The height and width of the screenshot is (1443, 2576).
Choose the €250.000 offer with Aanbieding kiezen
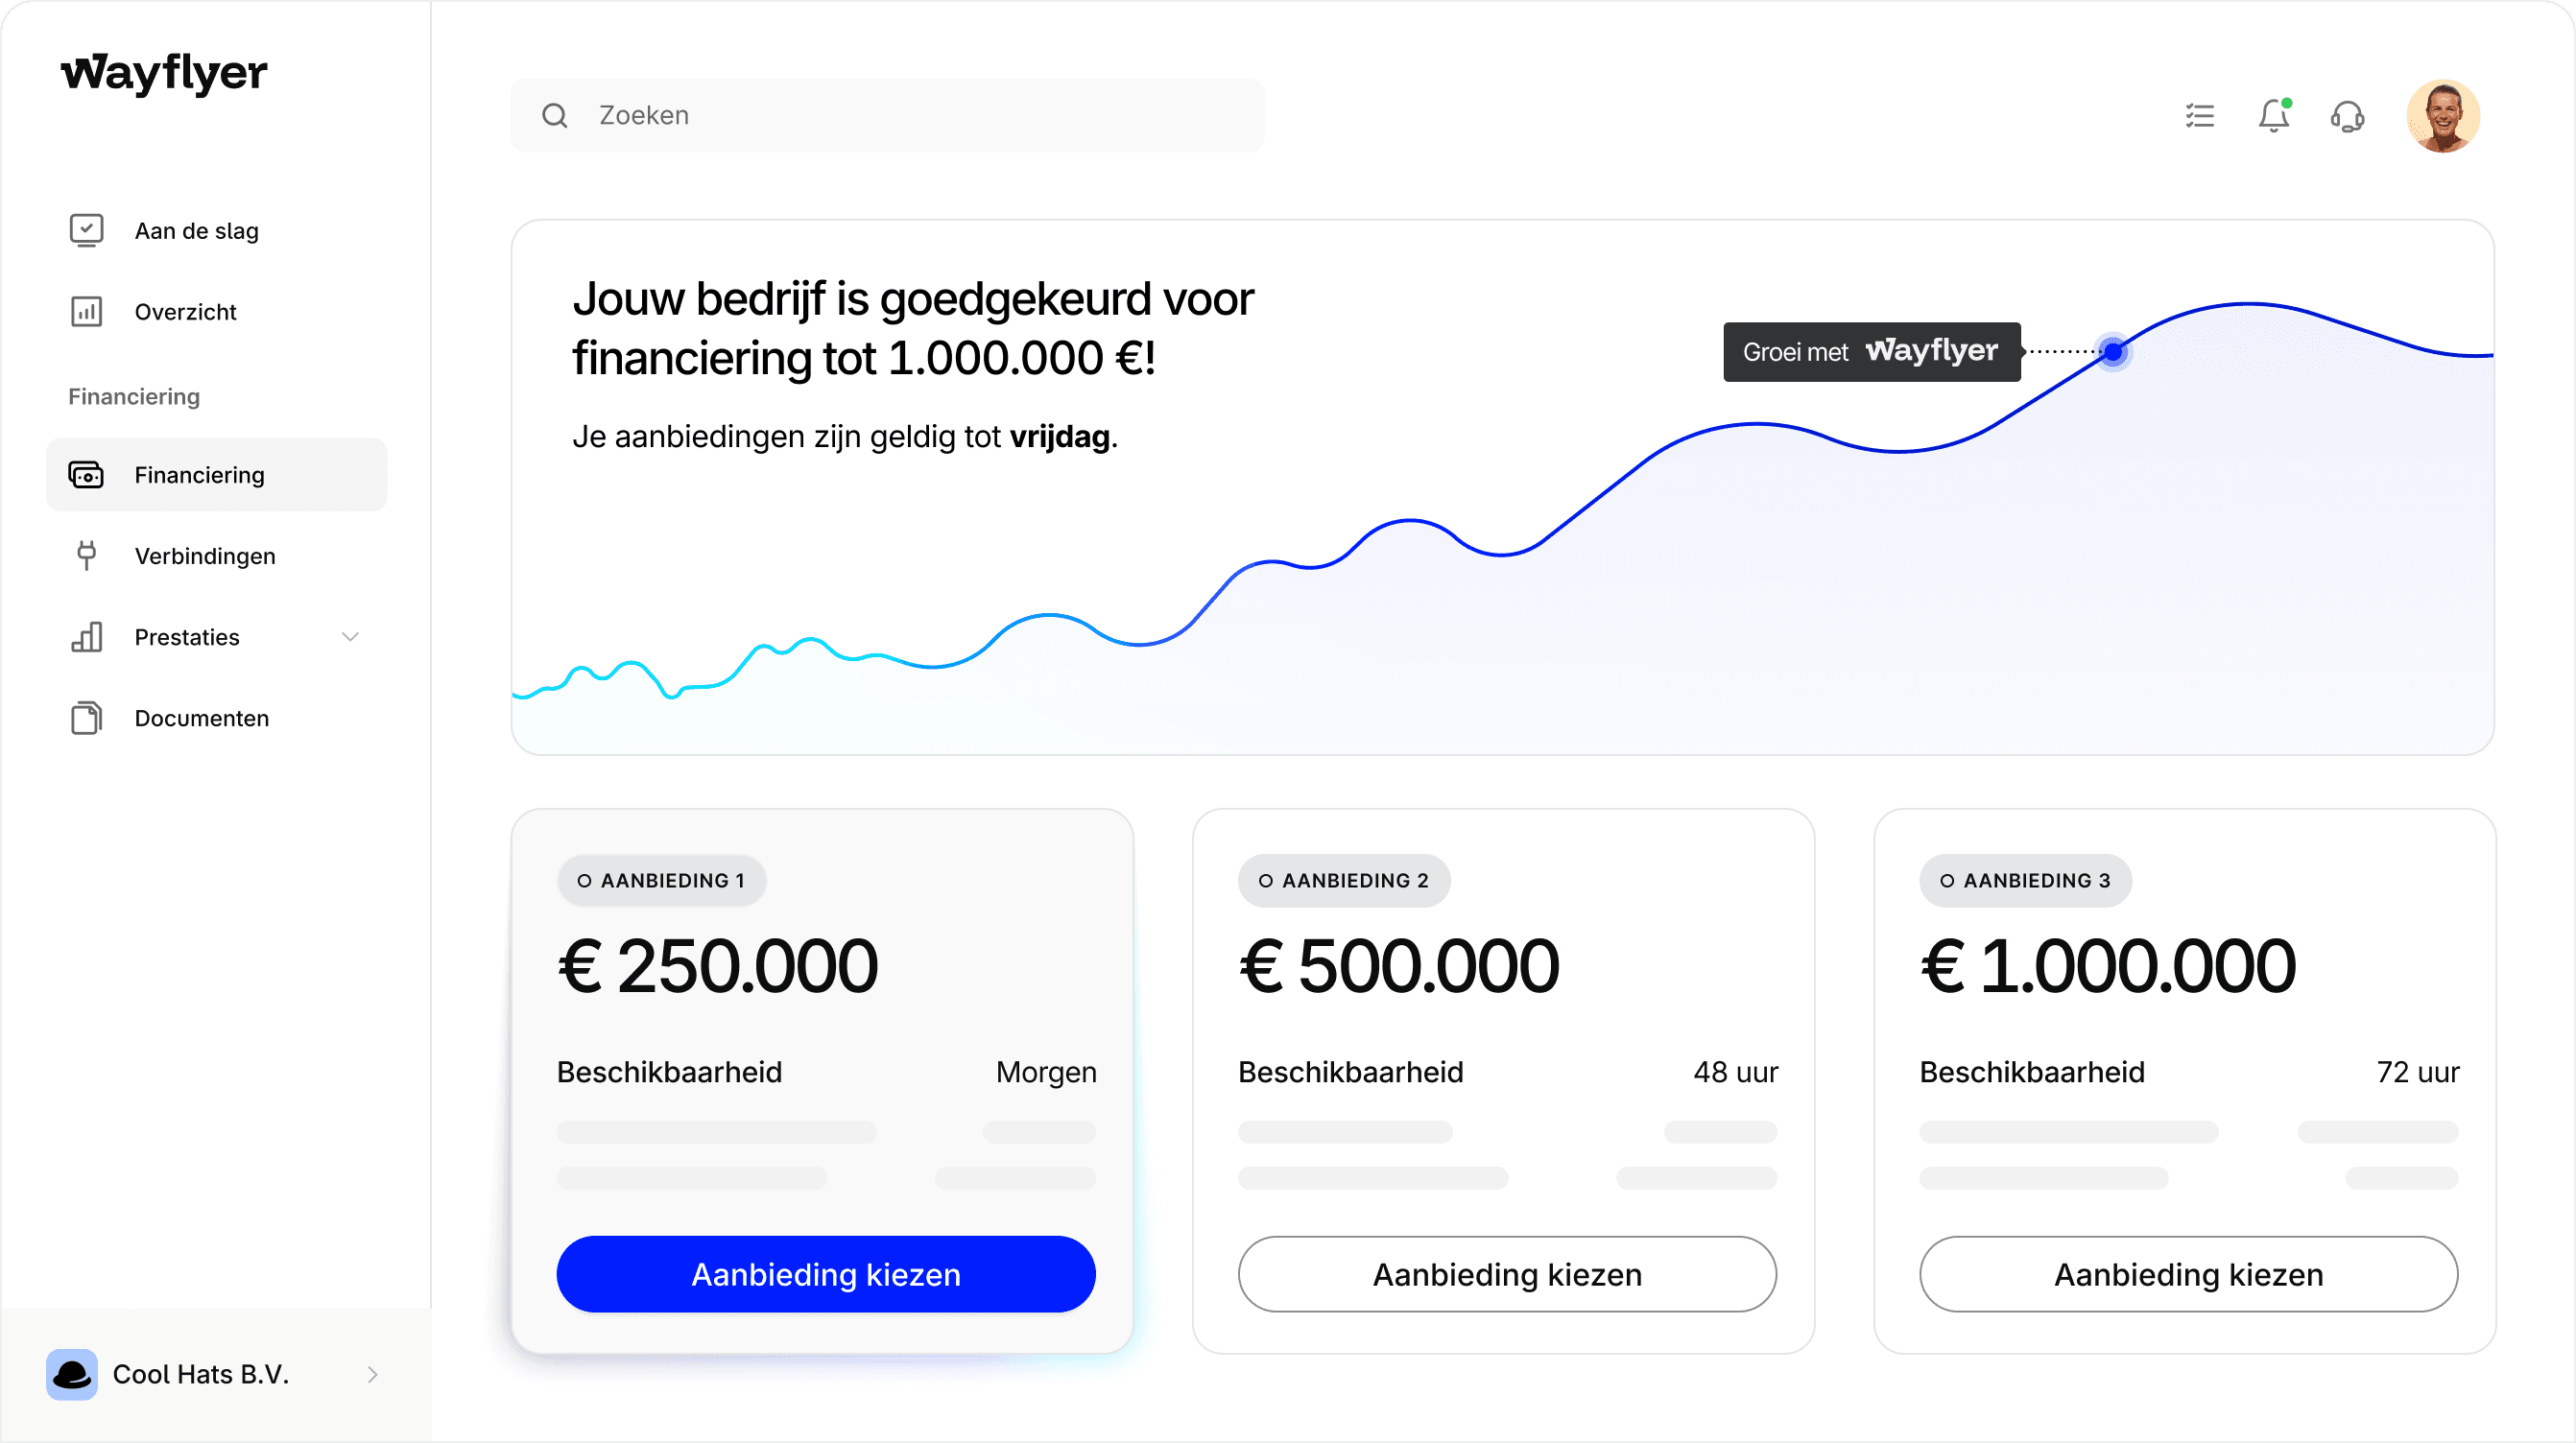pos(825,1273)
